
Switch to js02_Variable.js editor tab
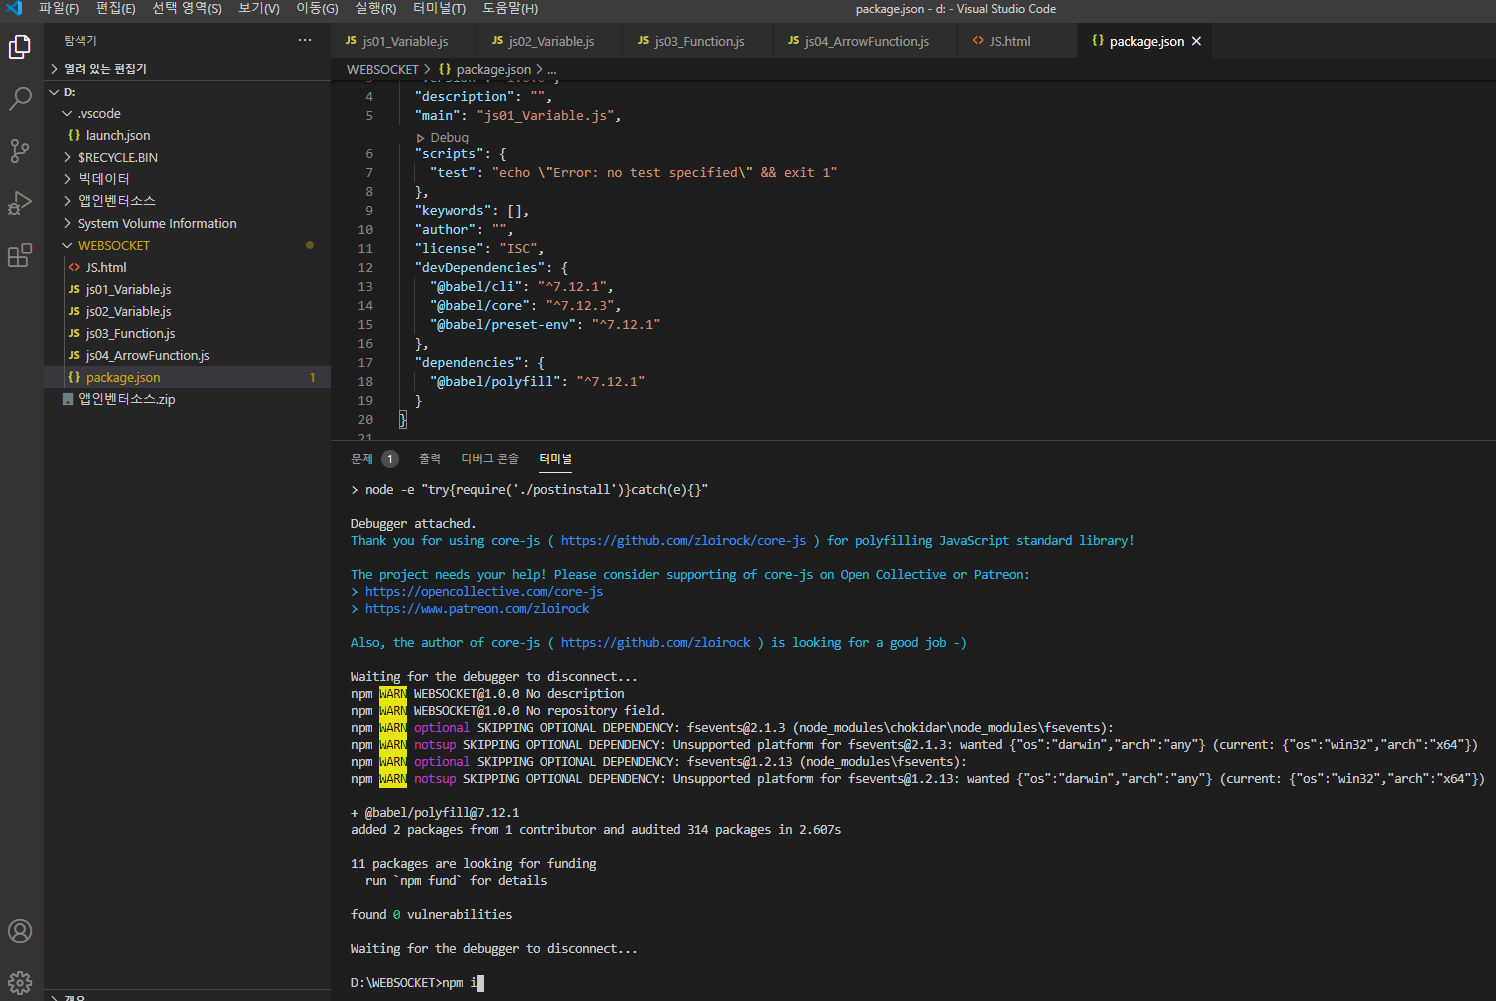[x=550, y=41]
